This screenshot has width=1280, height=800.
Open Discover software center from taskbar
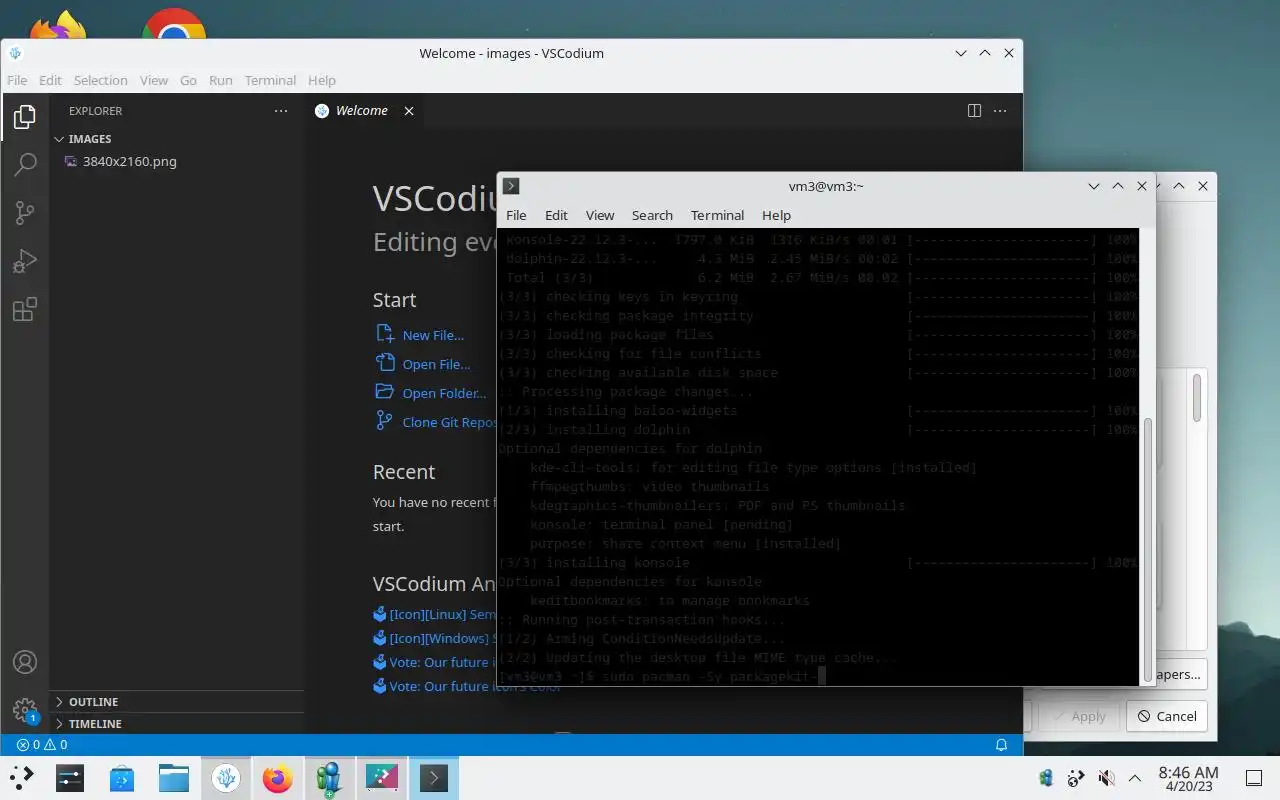click(122, 777)
